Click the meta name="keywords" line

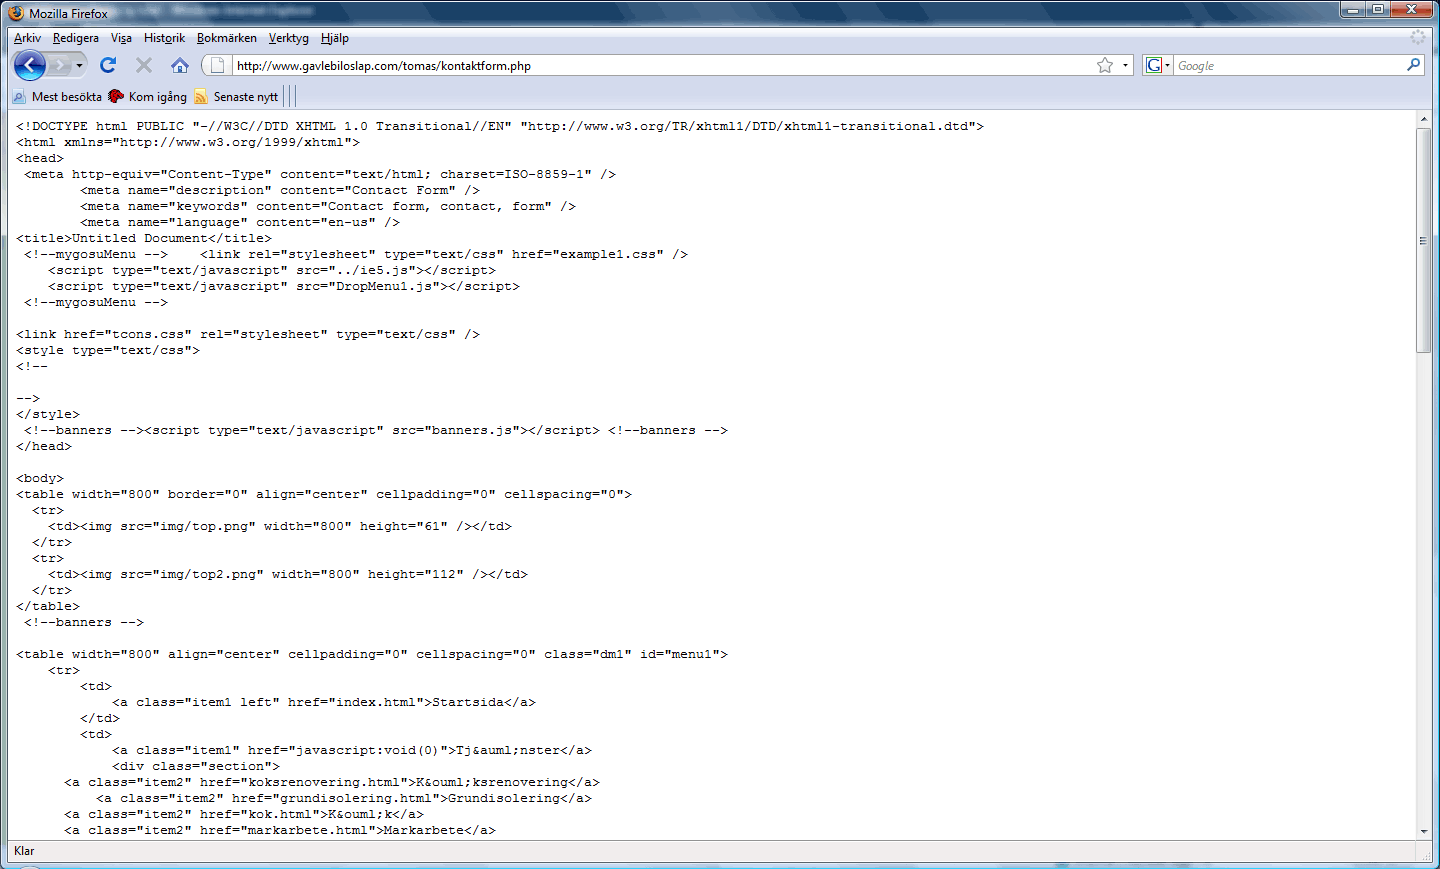[x=328, y=206]
